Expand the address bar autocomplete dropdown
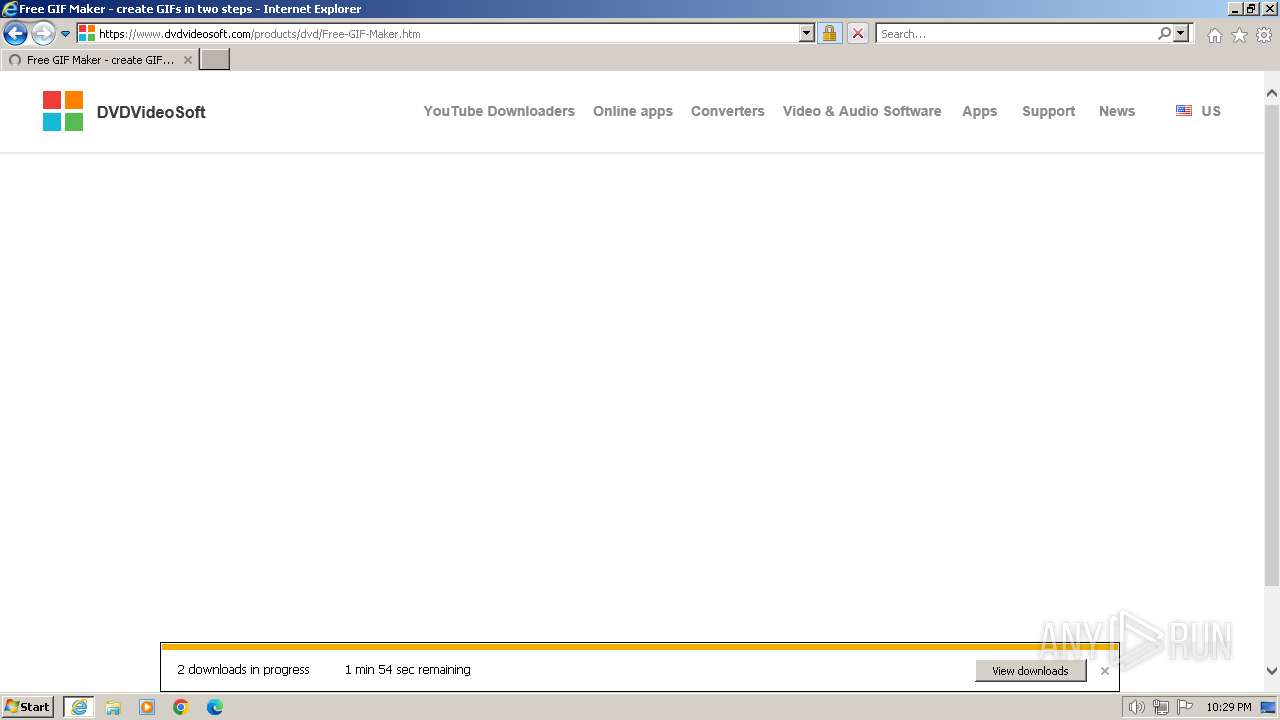This screenshot has height=720, width=1280. [x=807, y=33]
